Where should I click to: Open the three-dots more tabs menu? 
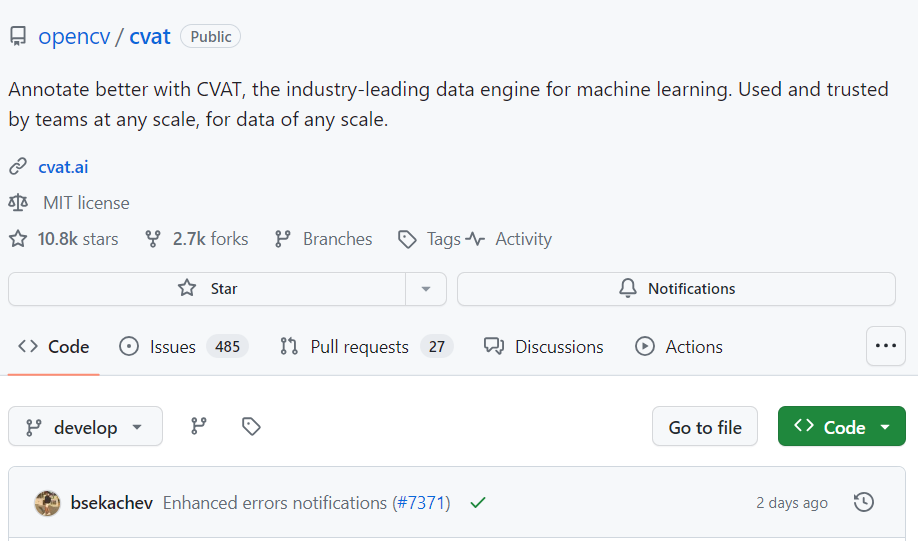coord(886,346)
